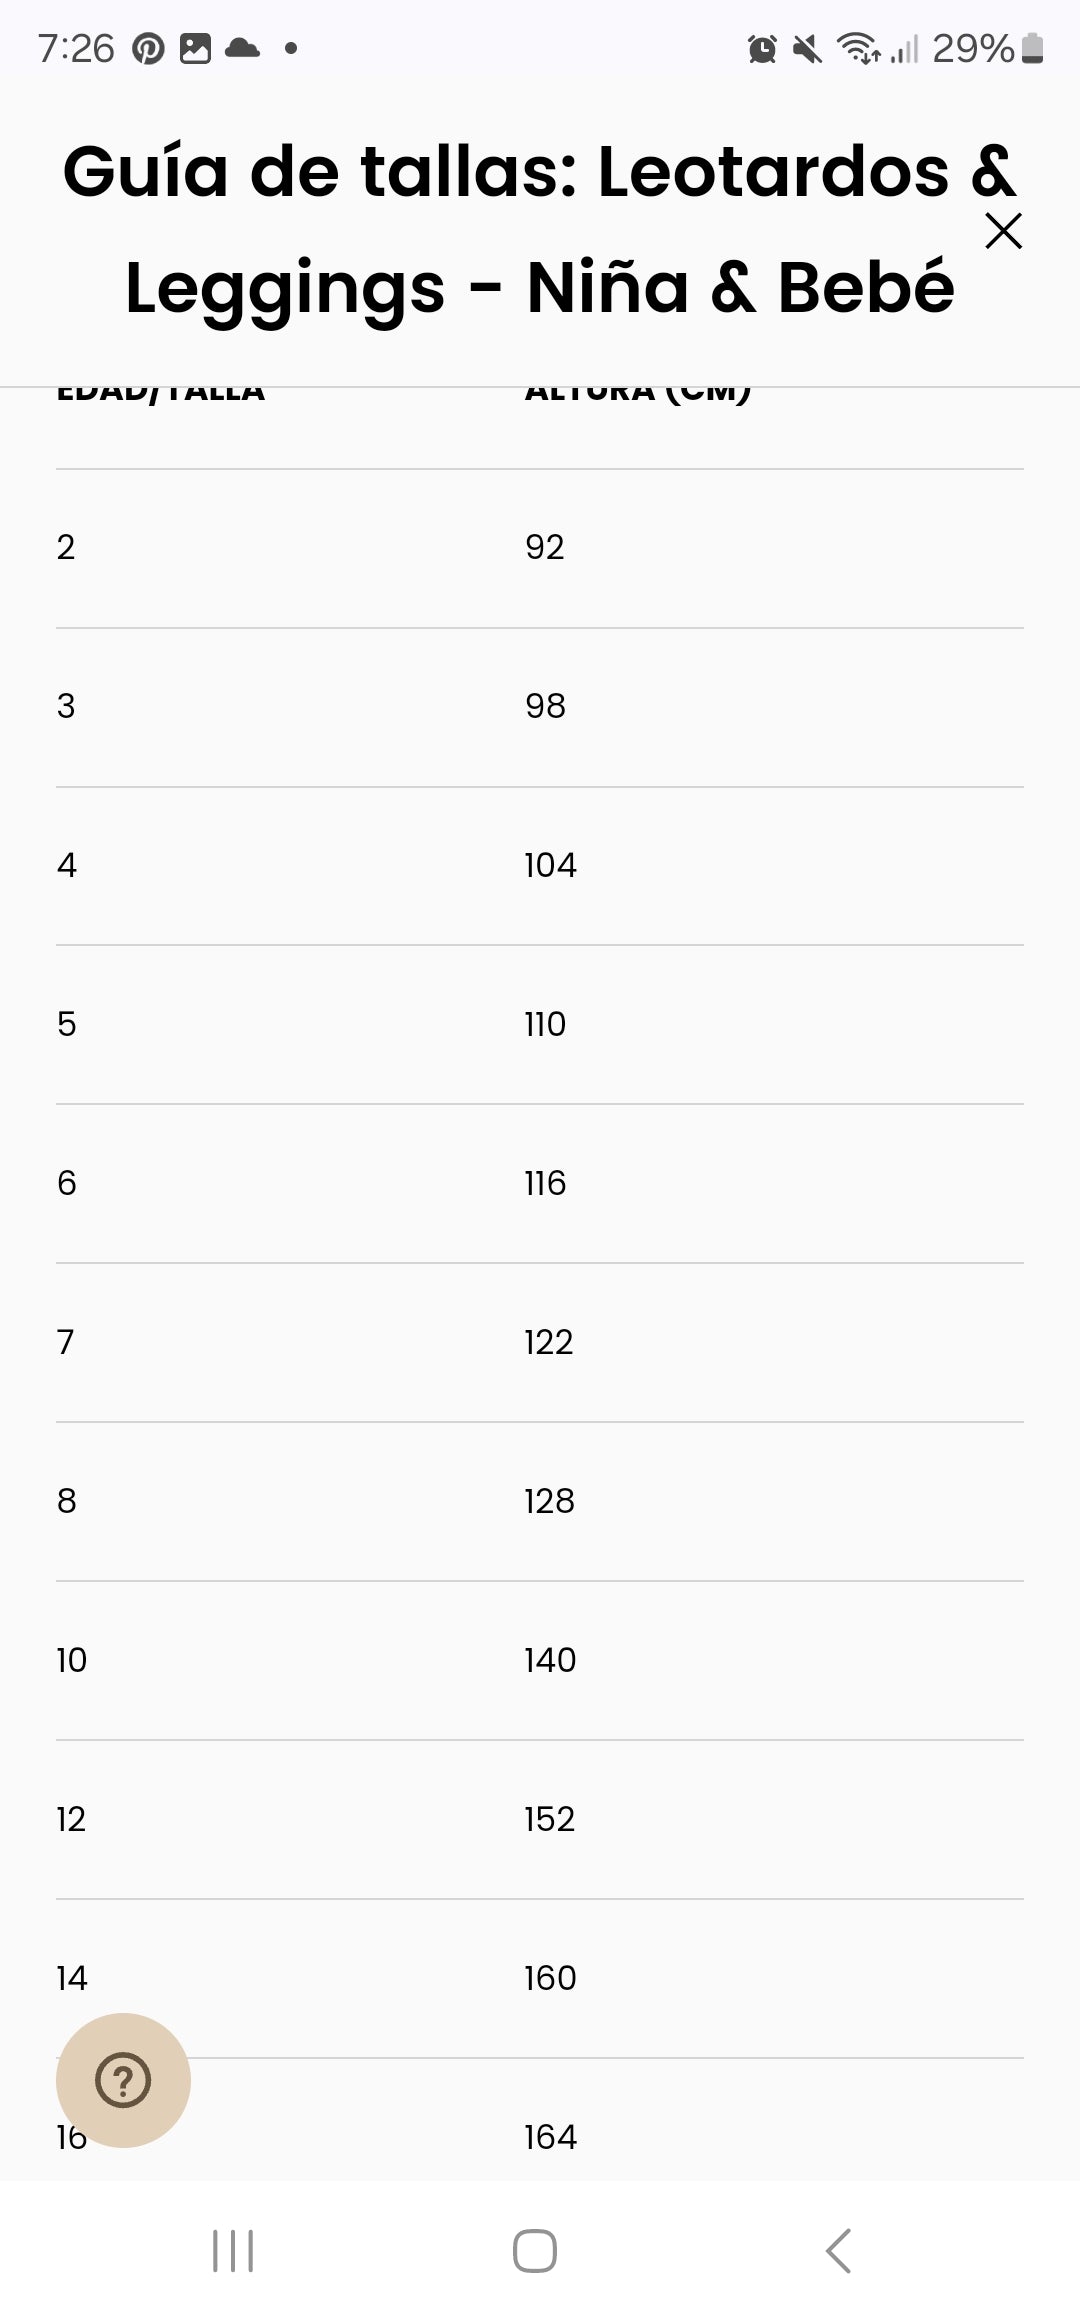1080x2316 pixels.
Task: Select the height value 92 cell
Action: coord(545,547)
